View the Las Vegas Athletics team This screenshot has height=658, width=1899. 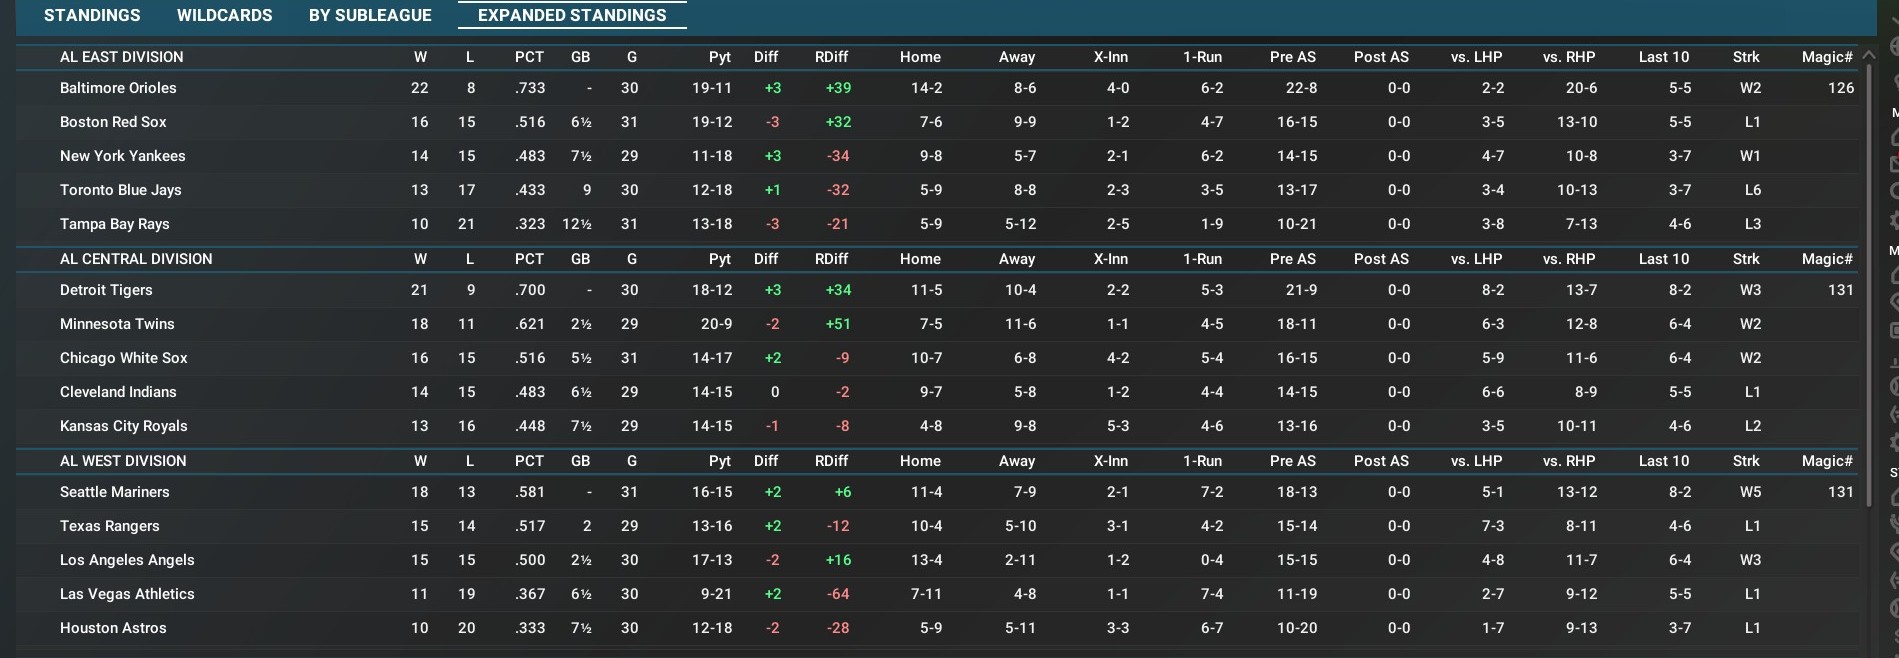[x=127, y=594]
